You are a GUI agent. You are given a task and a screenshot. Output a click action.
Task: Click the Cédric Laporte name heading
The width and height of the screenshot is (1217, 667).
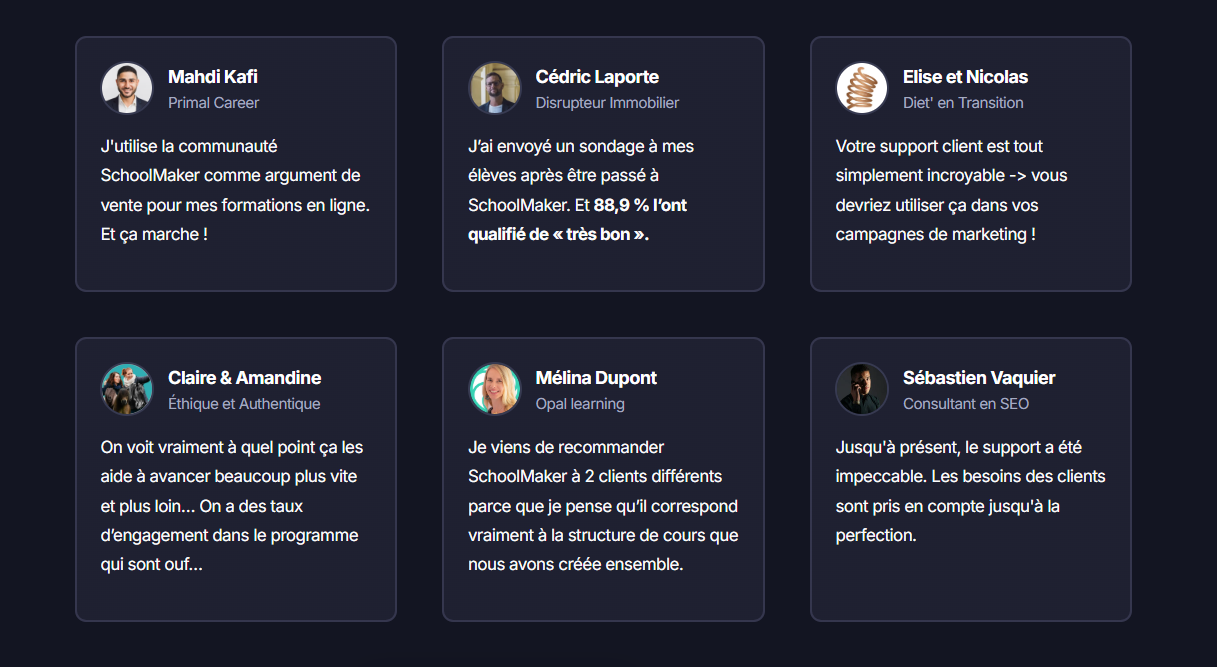pos(597,77)
